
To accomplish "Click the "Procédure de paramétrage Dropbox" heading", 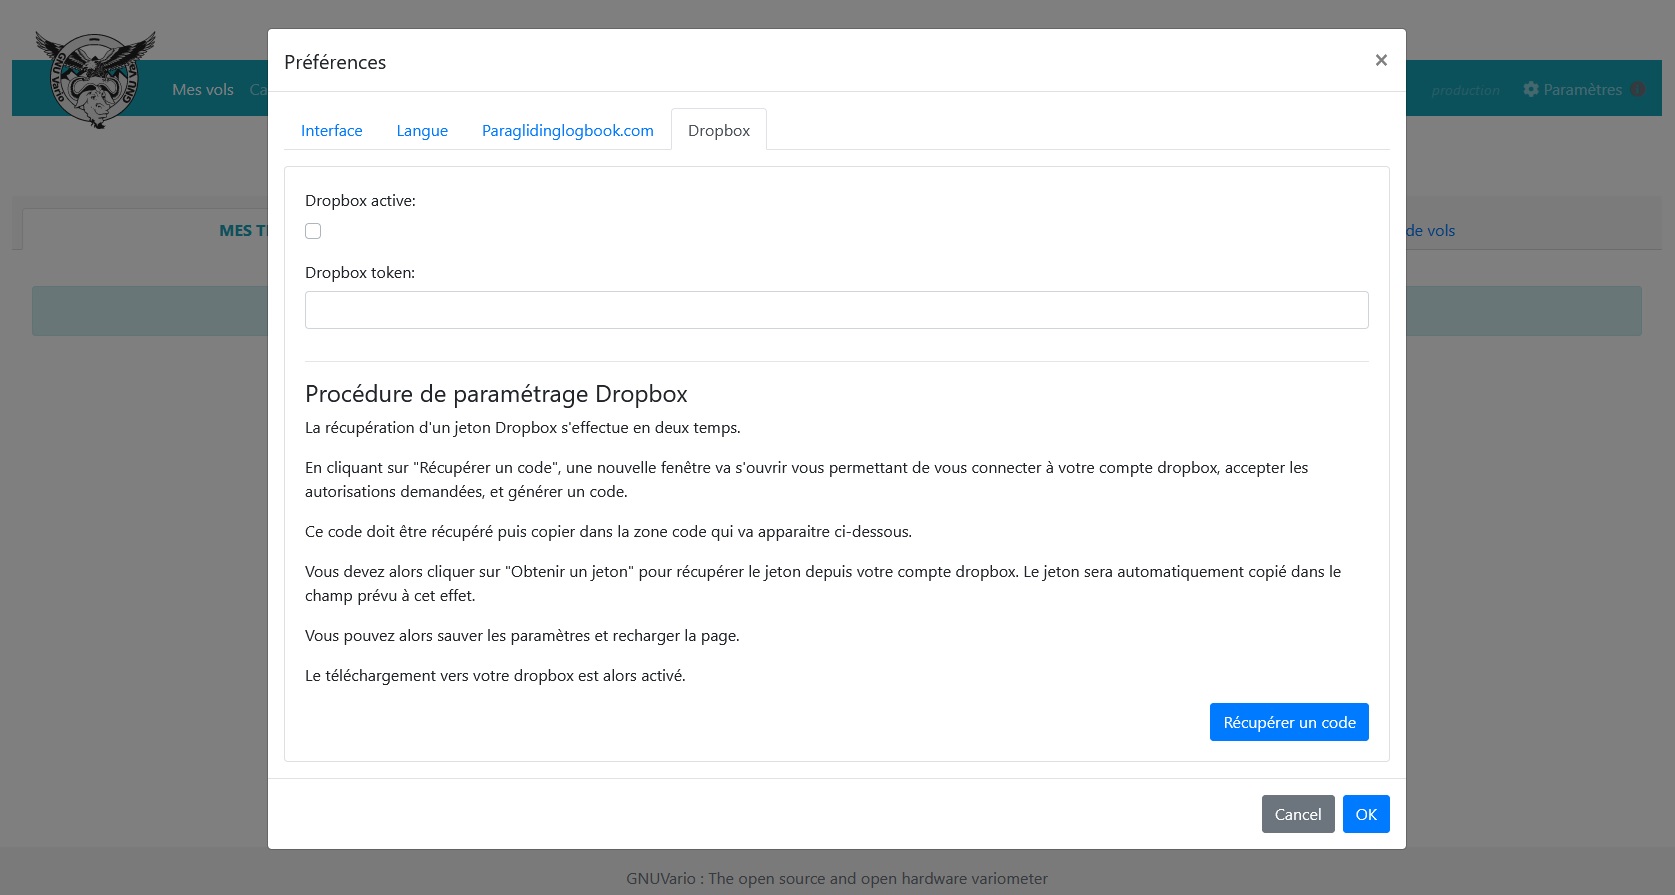I will [x=496, y=393].
